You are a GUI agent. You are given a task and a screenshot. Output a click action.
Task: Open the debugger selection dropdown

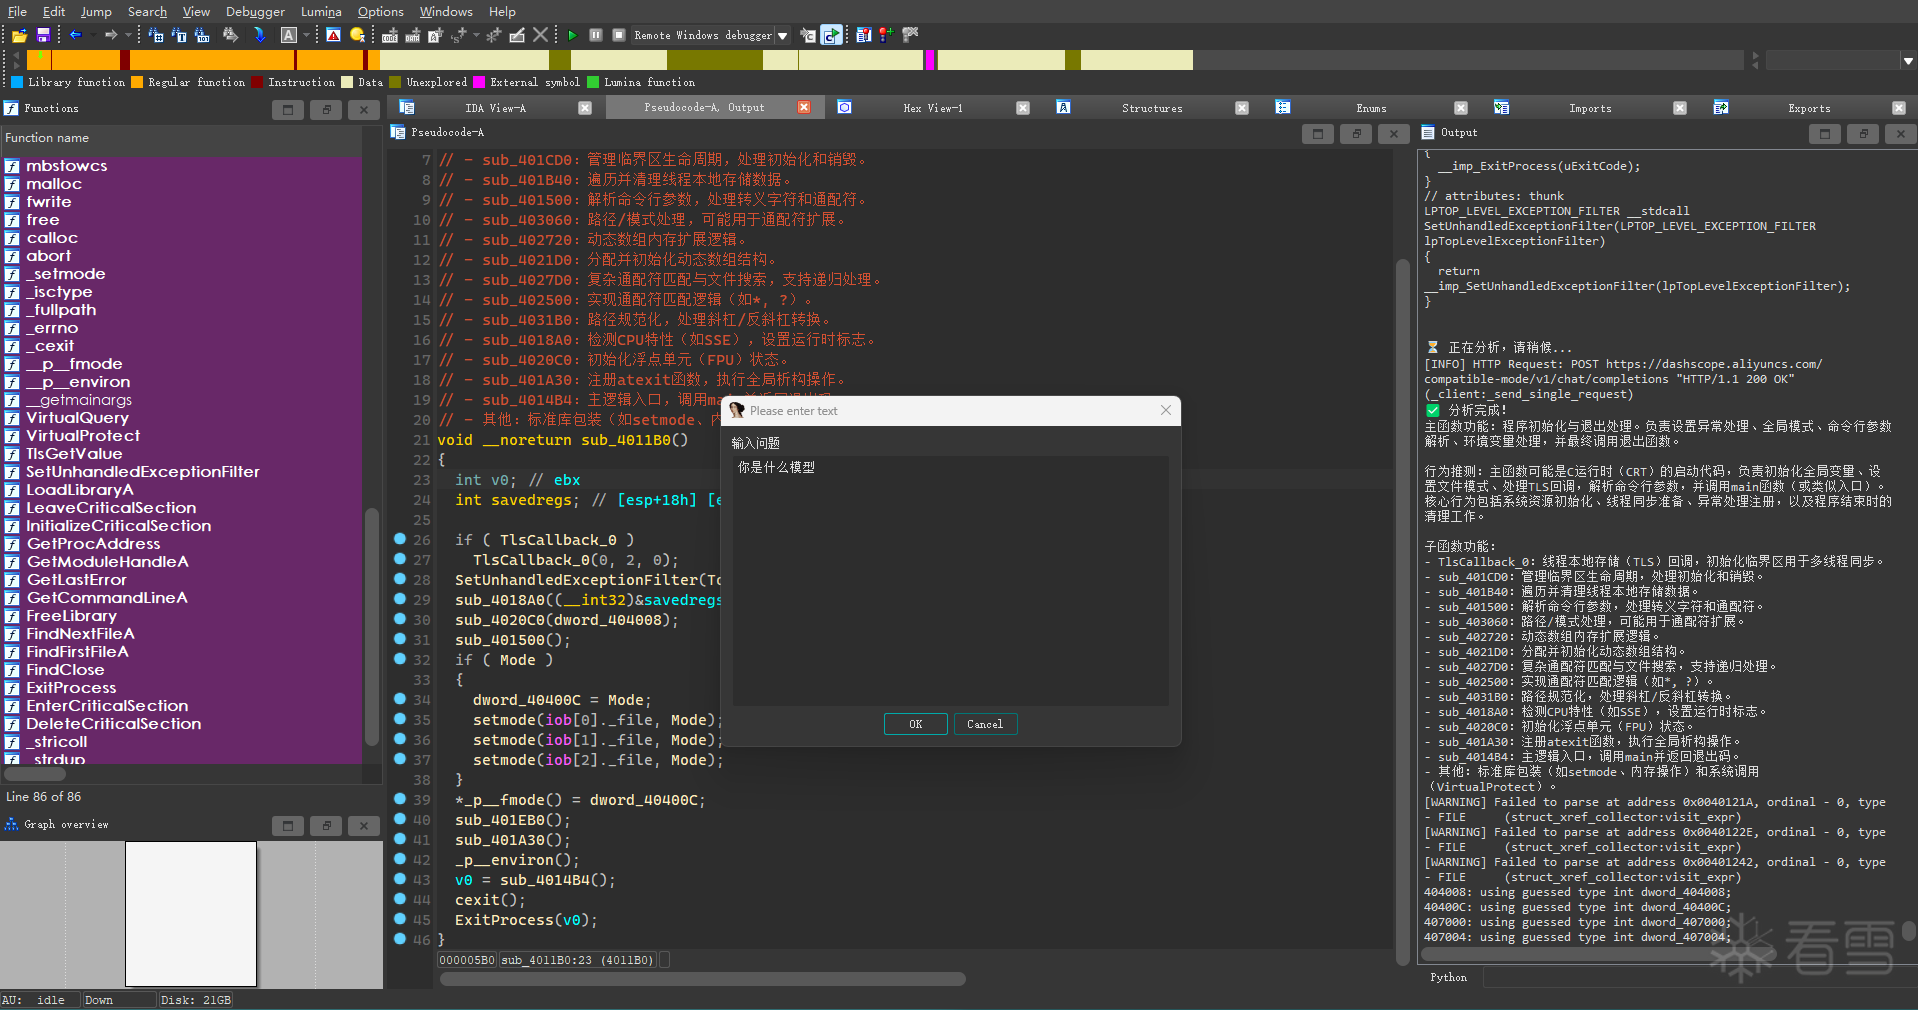pos(782,36)
